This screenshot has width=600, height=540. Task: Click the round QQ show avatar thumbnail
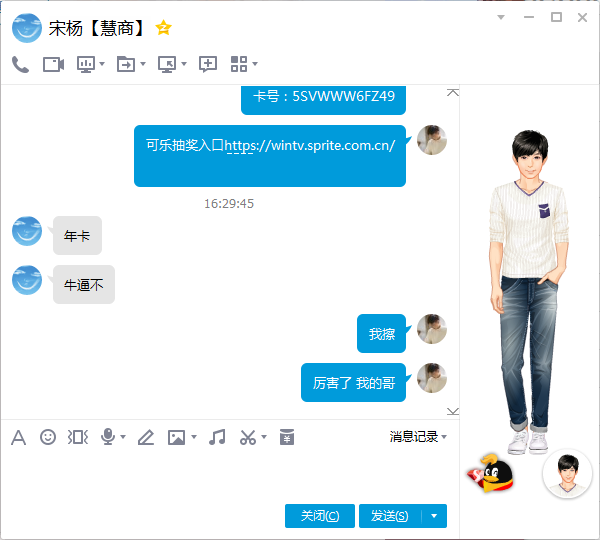pyautogui.click(x=567, y=474)
